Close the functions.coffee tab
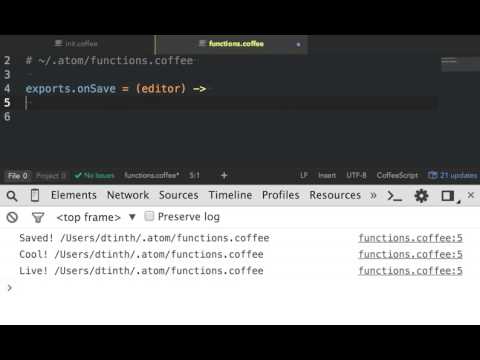The height and width of the screenshot is (360, 480). [x=298, y=44]
